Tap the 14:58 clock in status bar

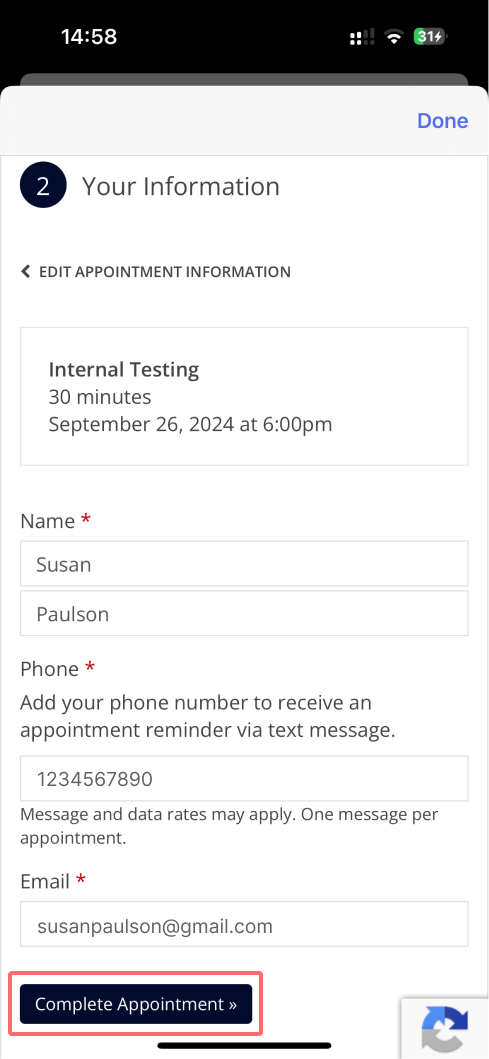(x=88, y=36)
